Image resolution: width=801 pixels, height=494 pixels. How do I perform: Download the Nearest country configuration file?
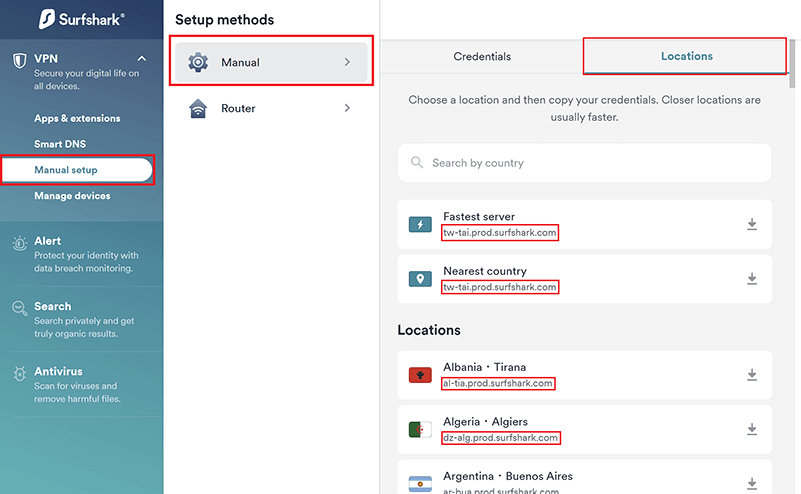[751, 279]
